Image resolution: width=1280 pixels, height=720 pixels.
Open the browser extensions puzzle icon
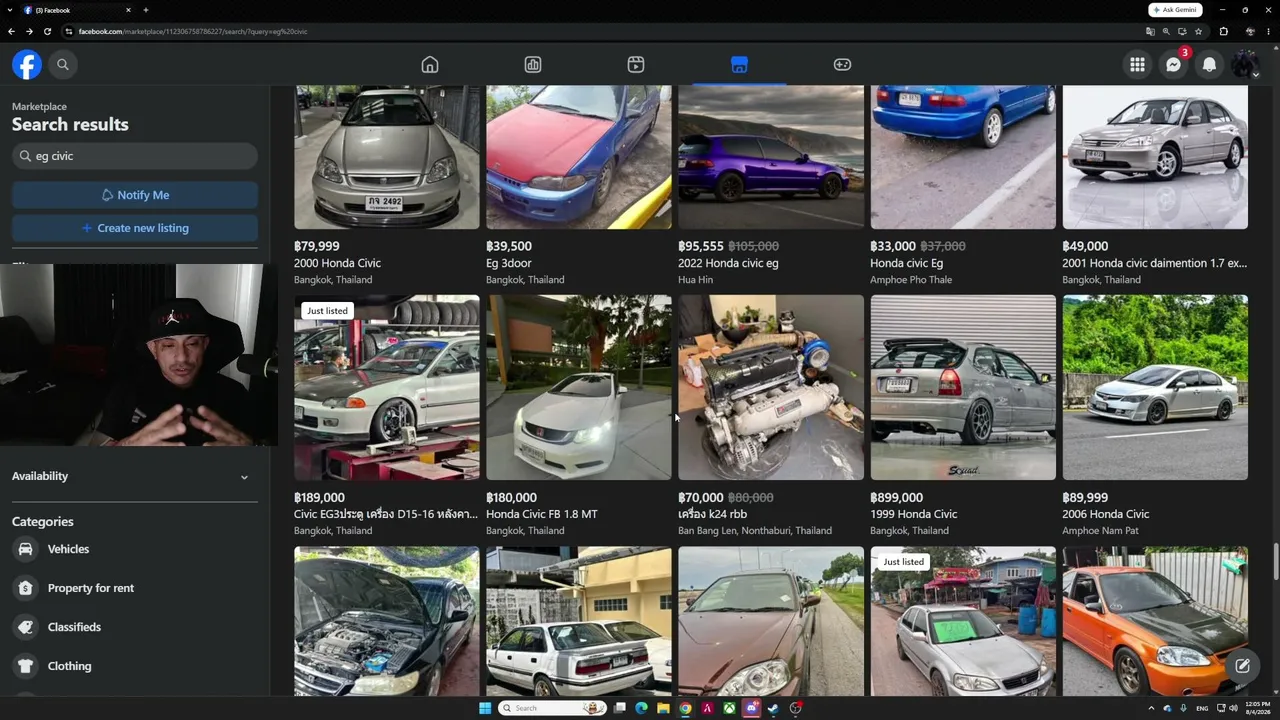1223,31
